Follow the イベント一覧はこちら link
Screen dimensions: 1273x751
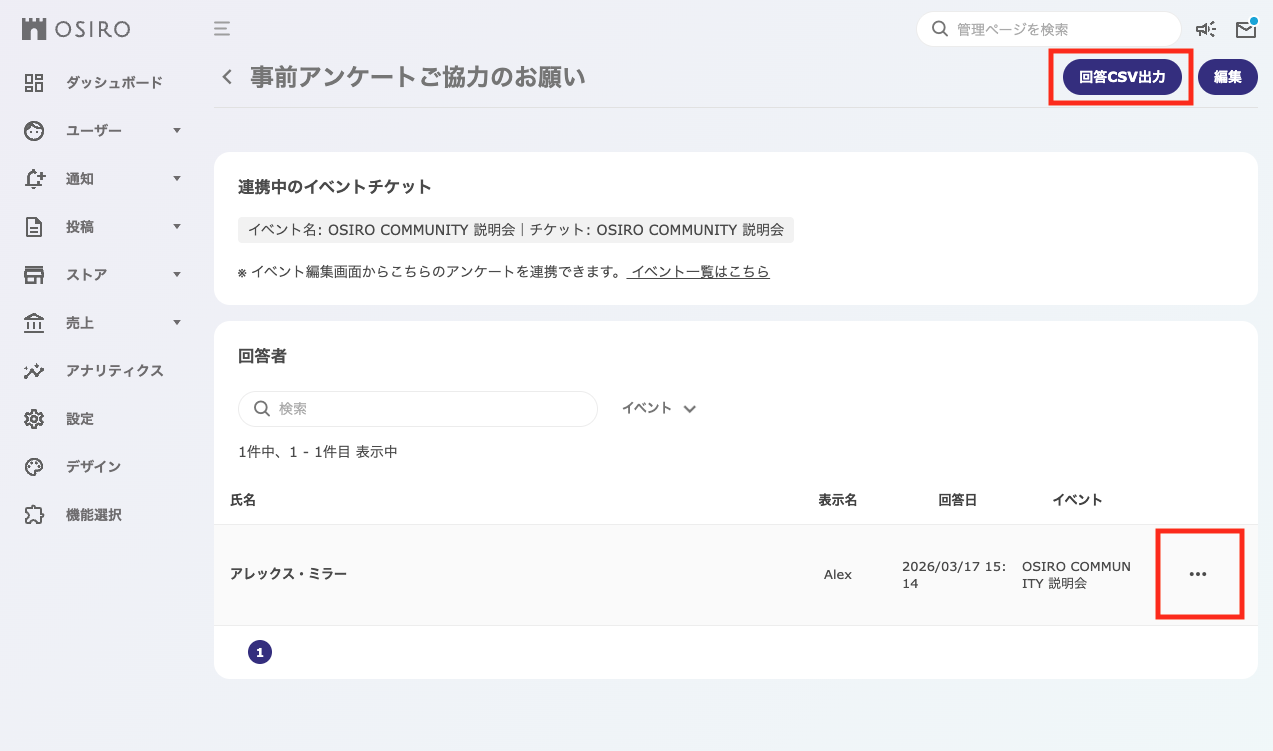coord(699,272)
